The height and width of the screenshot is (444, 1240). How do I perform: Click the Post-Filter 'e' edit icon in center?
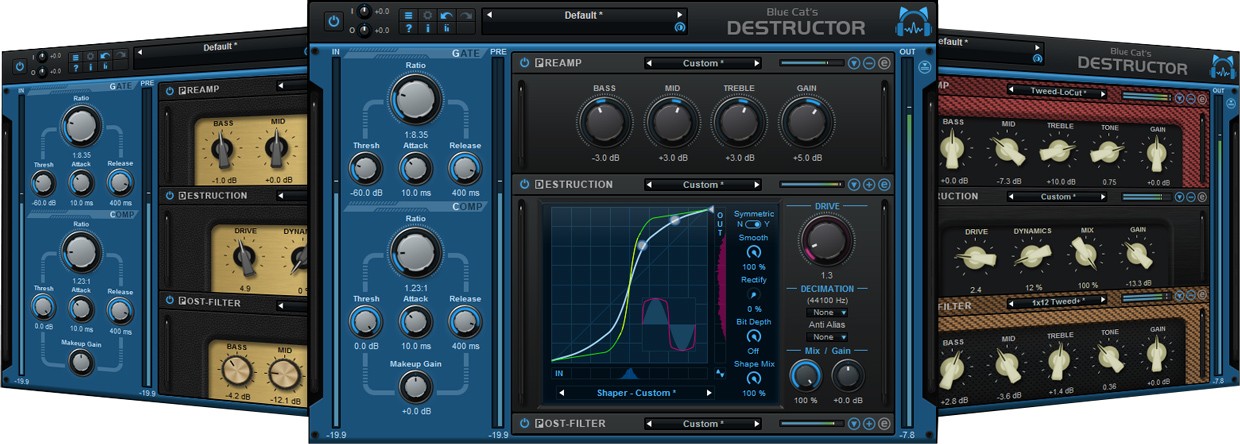[884, 424]
